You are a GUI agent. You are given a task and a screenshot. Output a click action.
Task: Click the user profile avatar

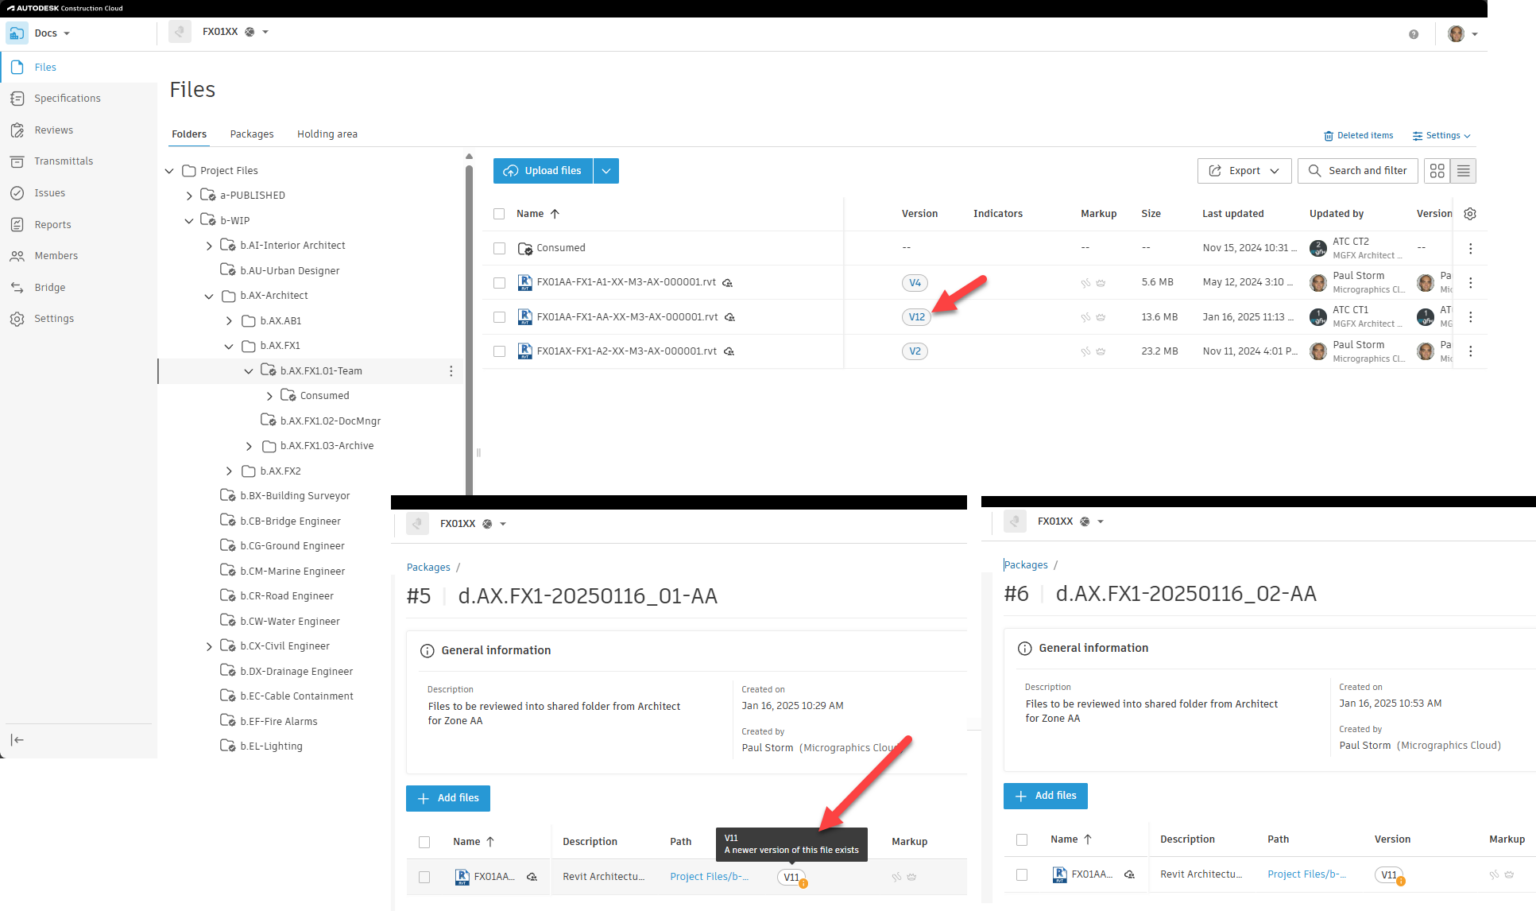click(x=1456, y=34)
